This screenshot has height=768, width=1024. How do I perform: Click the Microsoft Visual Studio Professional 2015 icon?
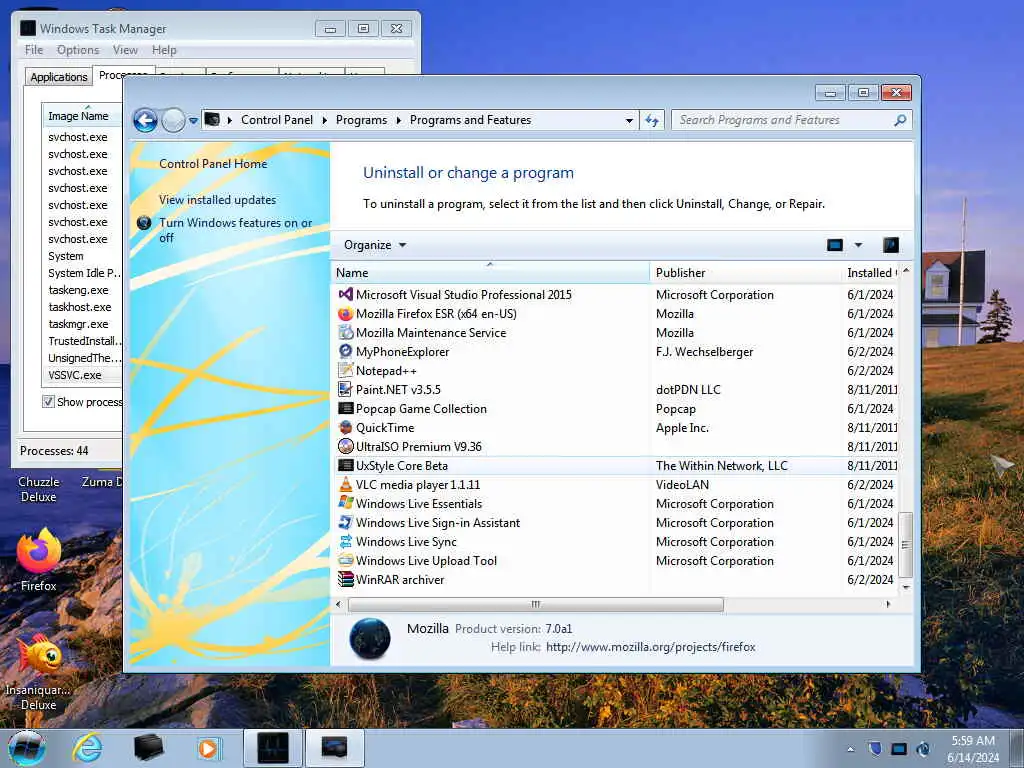[345, 295]
